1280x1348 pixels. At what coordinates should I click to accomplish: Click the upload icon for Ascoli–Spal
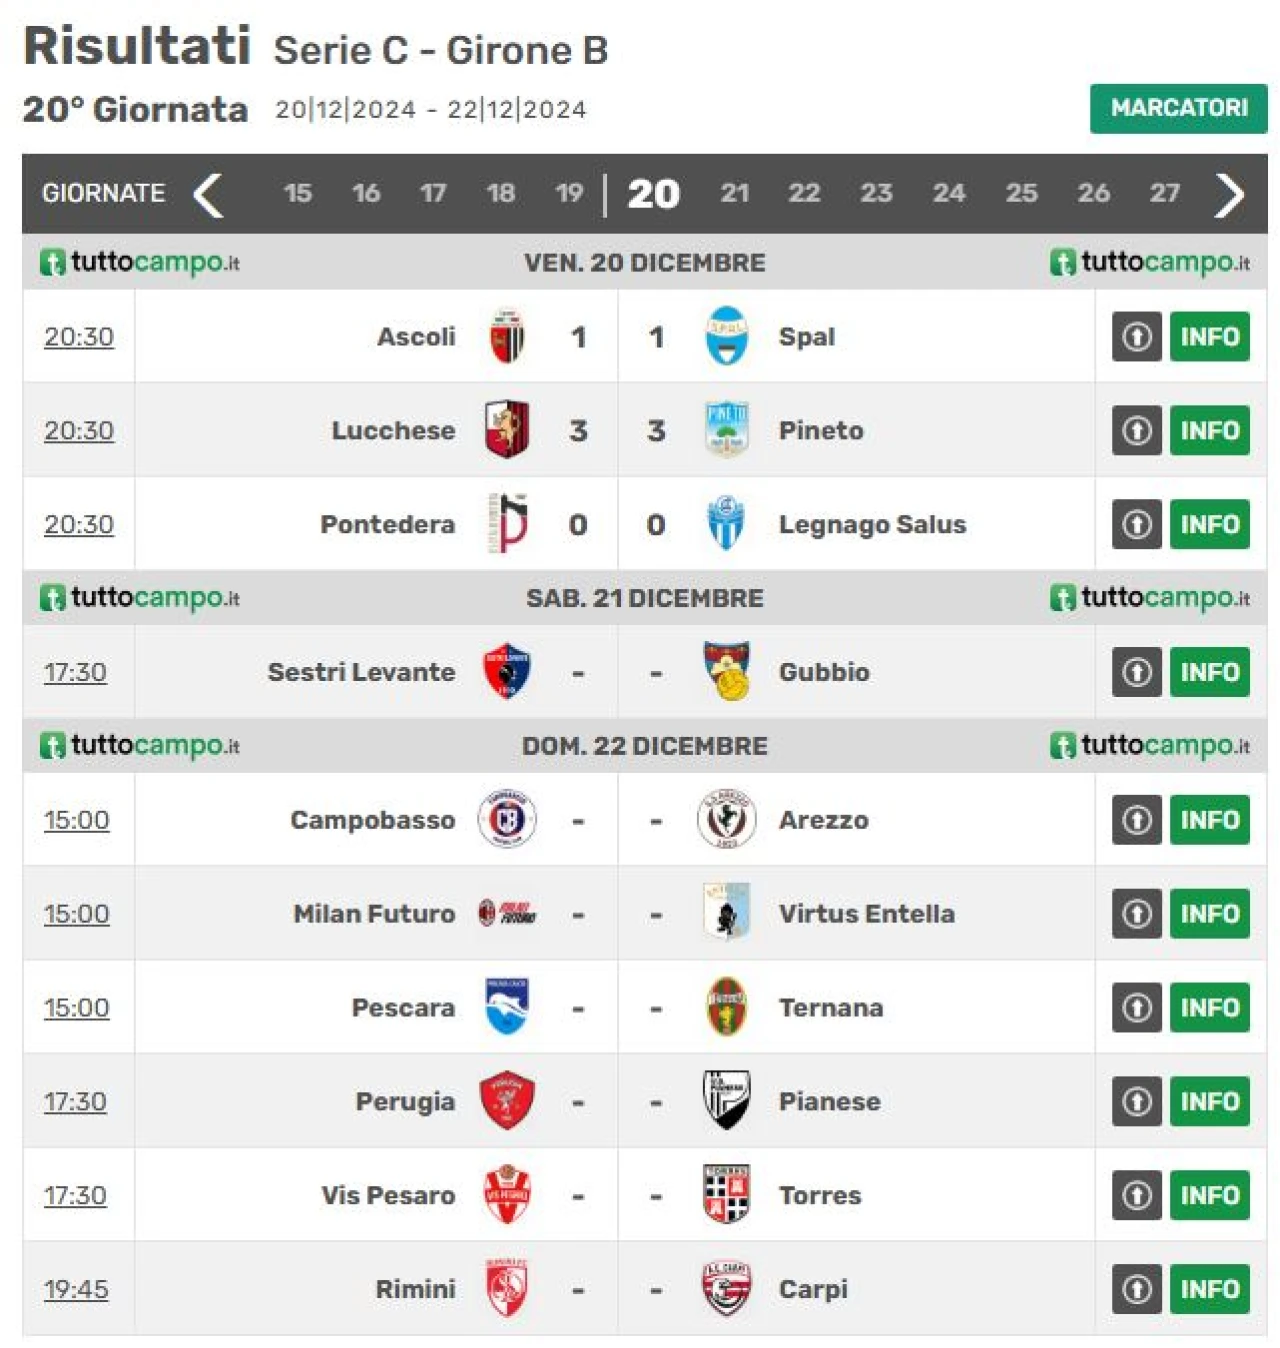1136,337
